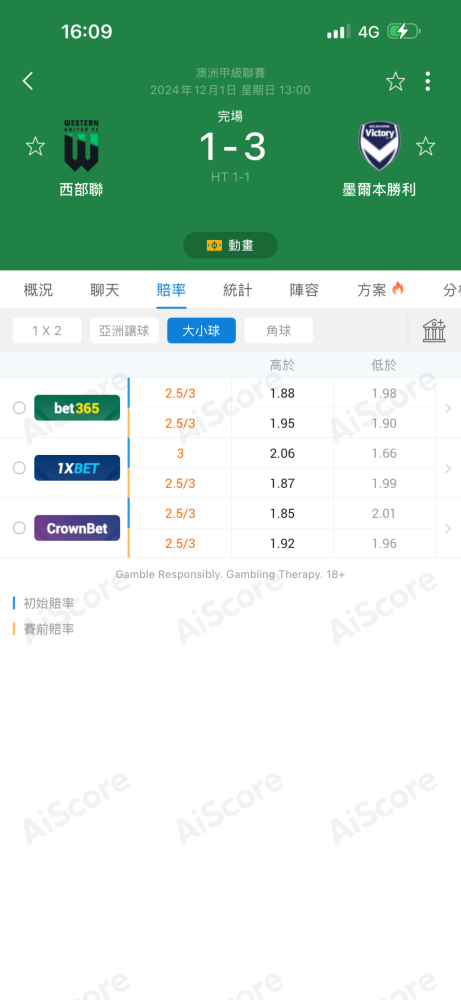This screenshot has width=461, height=1000.
Task: Tap the 16:09 status bar clock
Action: (x=87, y=31)
